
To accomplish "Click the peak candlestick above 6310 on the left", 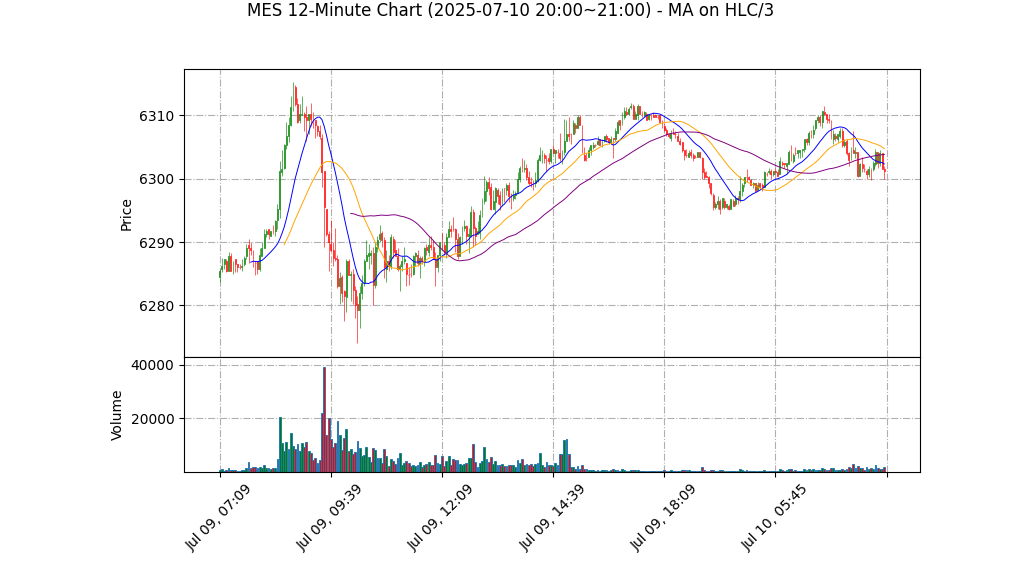I will [294, 98].
